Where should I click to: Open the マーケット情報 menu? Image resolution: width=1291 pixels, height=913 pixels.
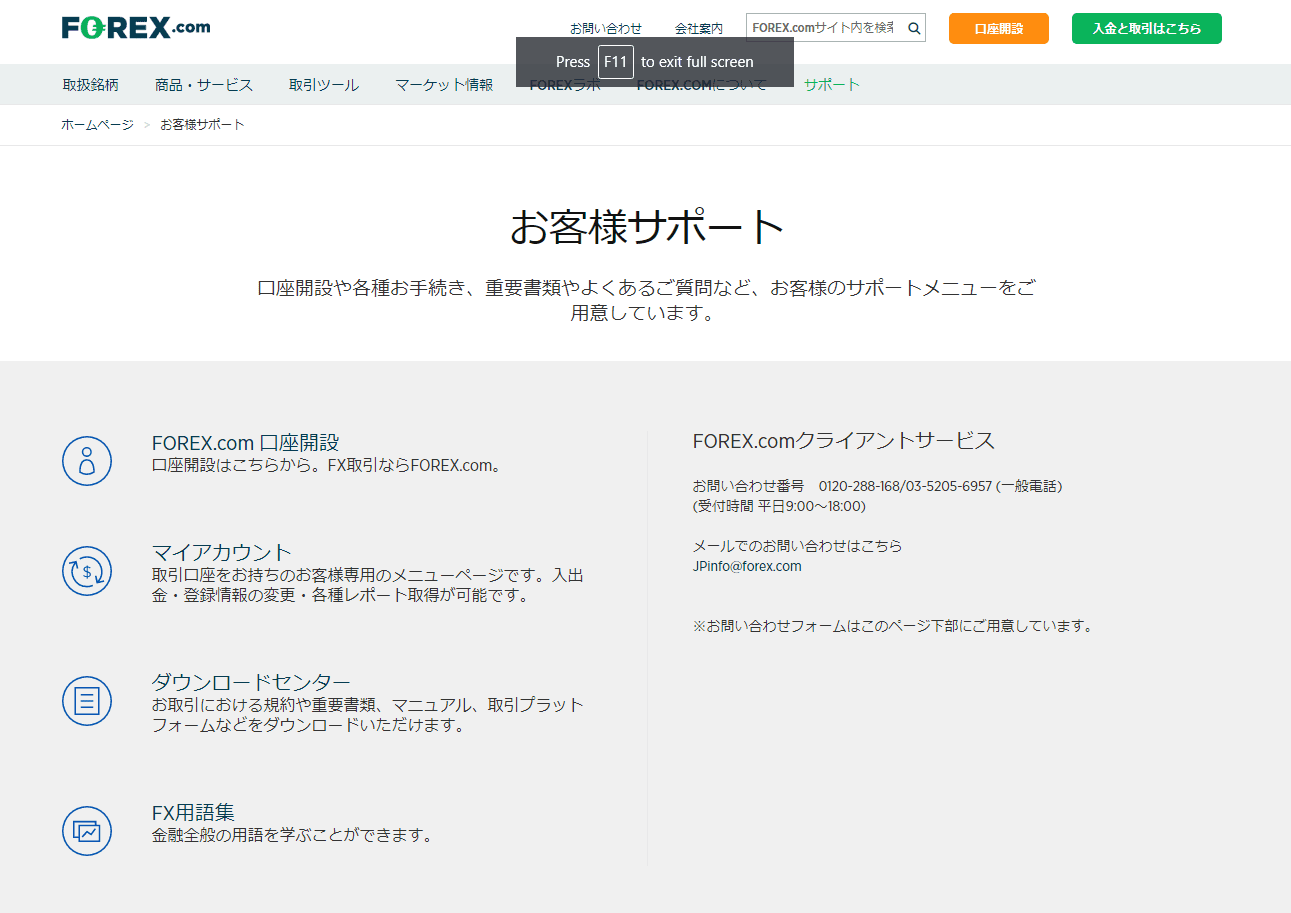[x=443, y=85]
